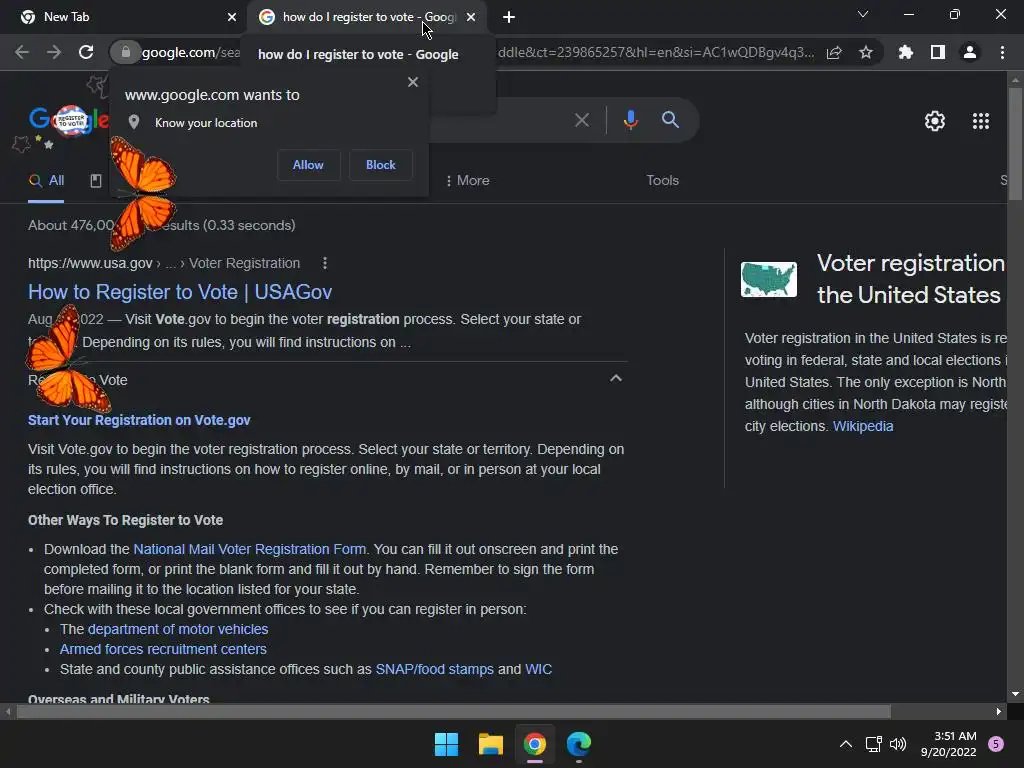
Task: Open the WIC link
Action: [538, 669]
